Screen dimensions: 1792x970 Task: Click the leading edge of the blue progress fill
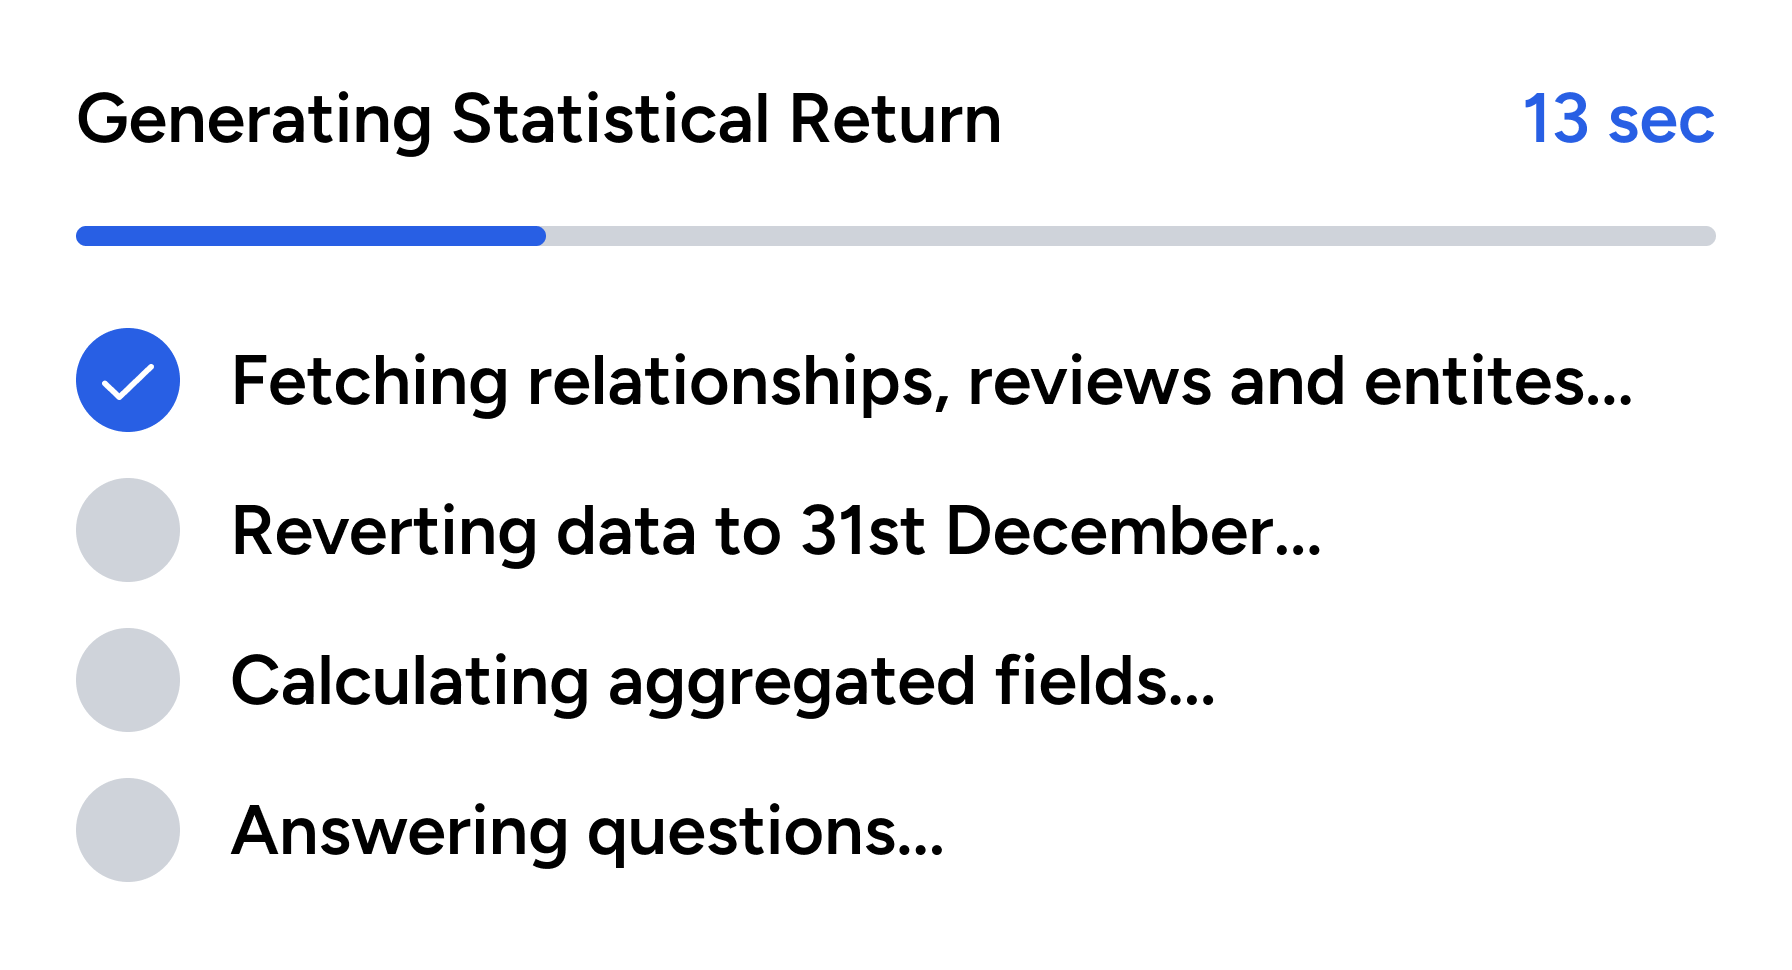click(540, 236)
